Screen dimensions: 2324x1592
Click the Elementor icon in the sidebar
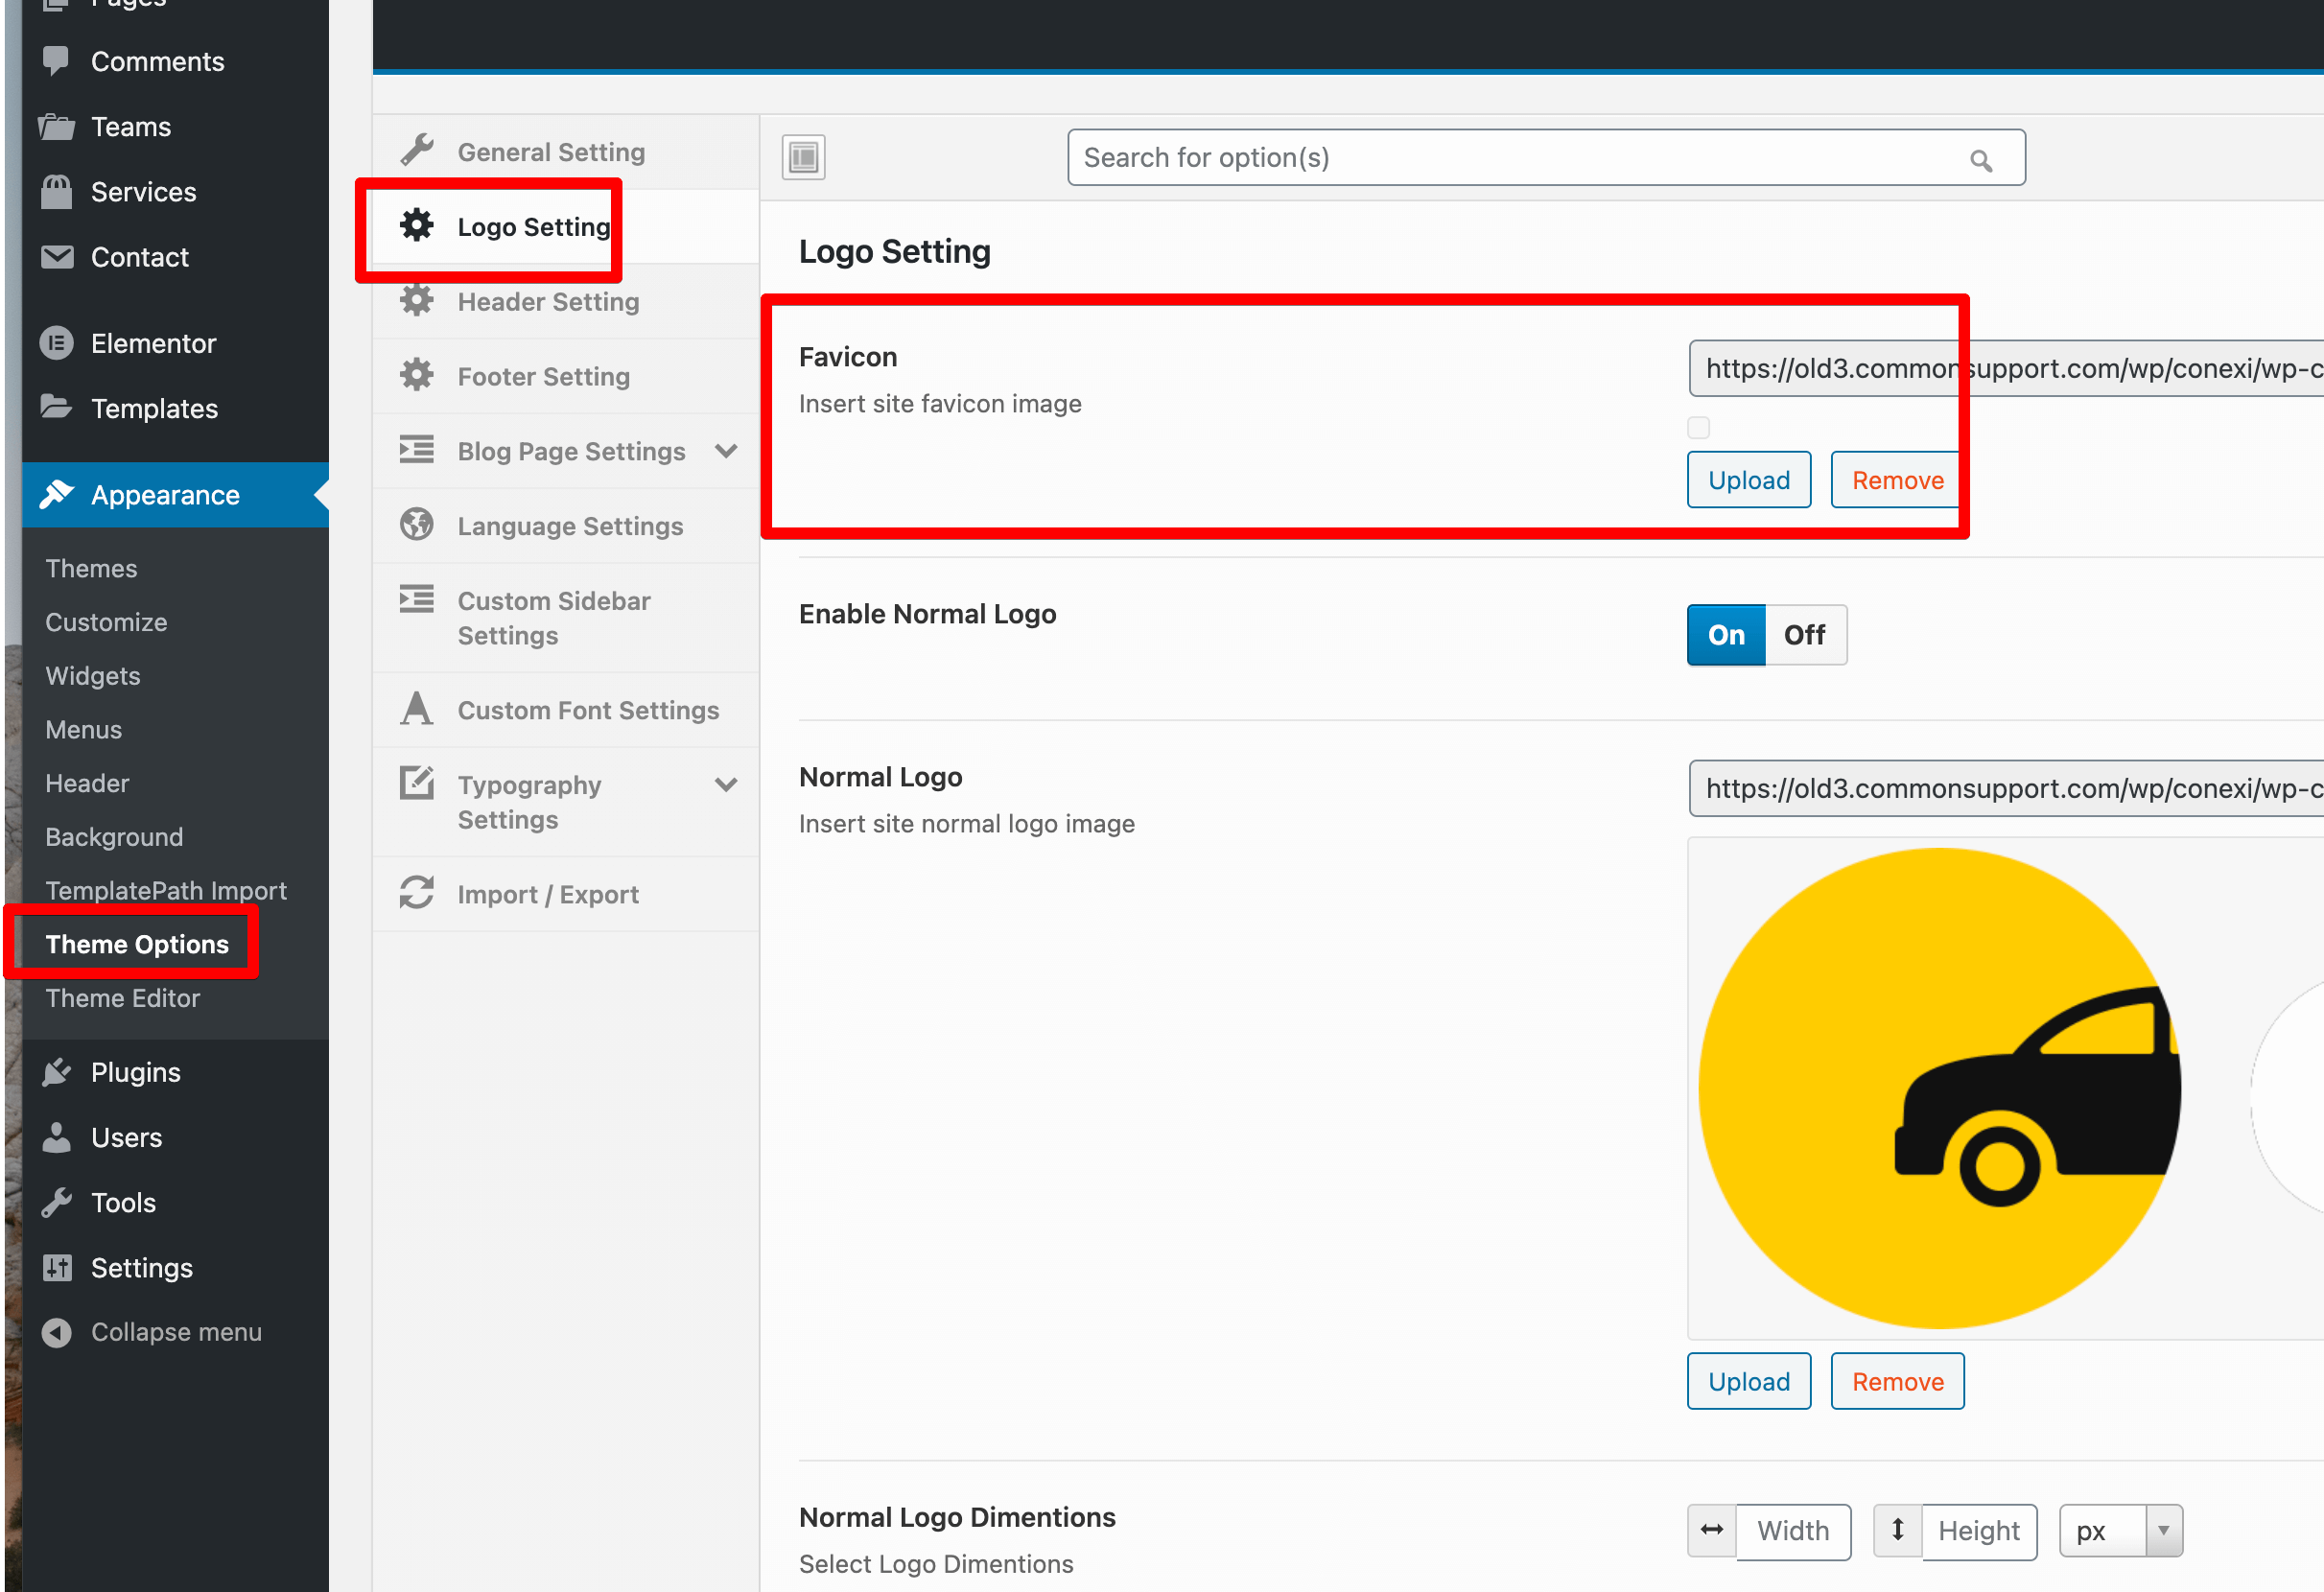[x=57, y=343]
